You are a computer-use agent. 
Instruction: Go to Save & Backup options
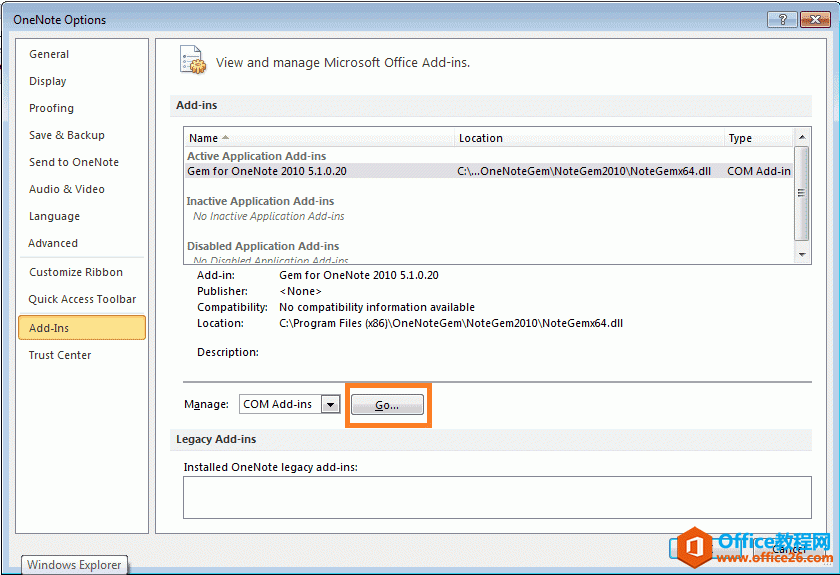pos(67,135)
